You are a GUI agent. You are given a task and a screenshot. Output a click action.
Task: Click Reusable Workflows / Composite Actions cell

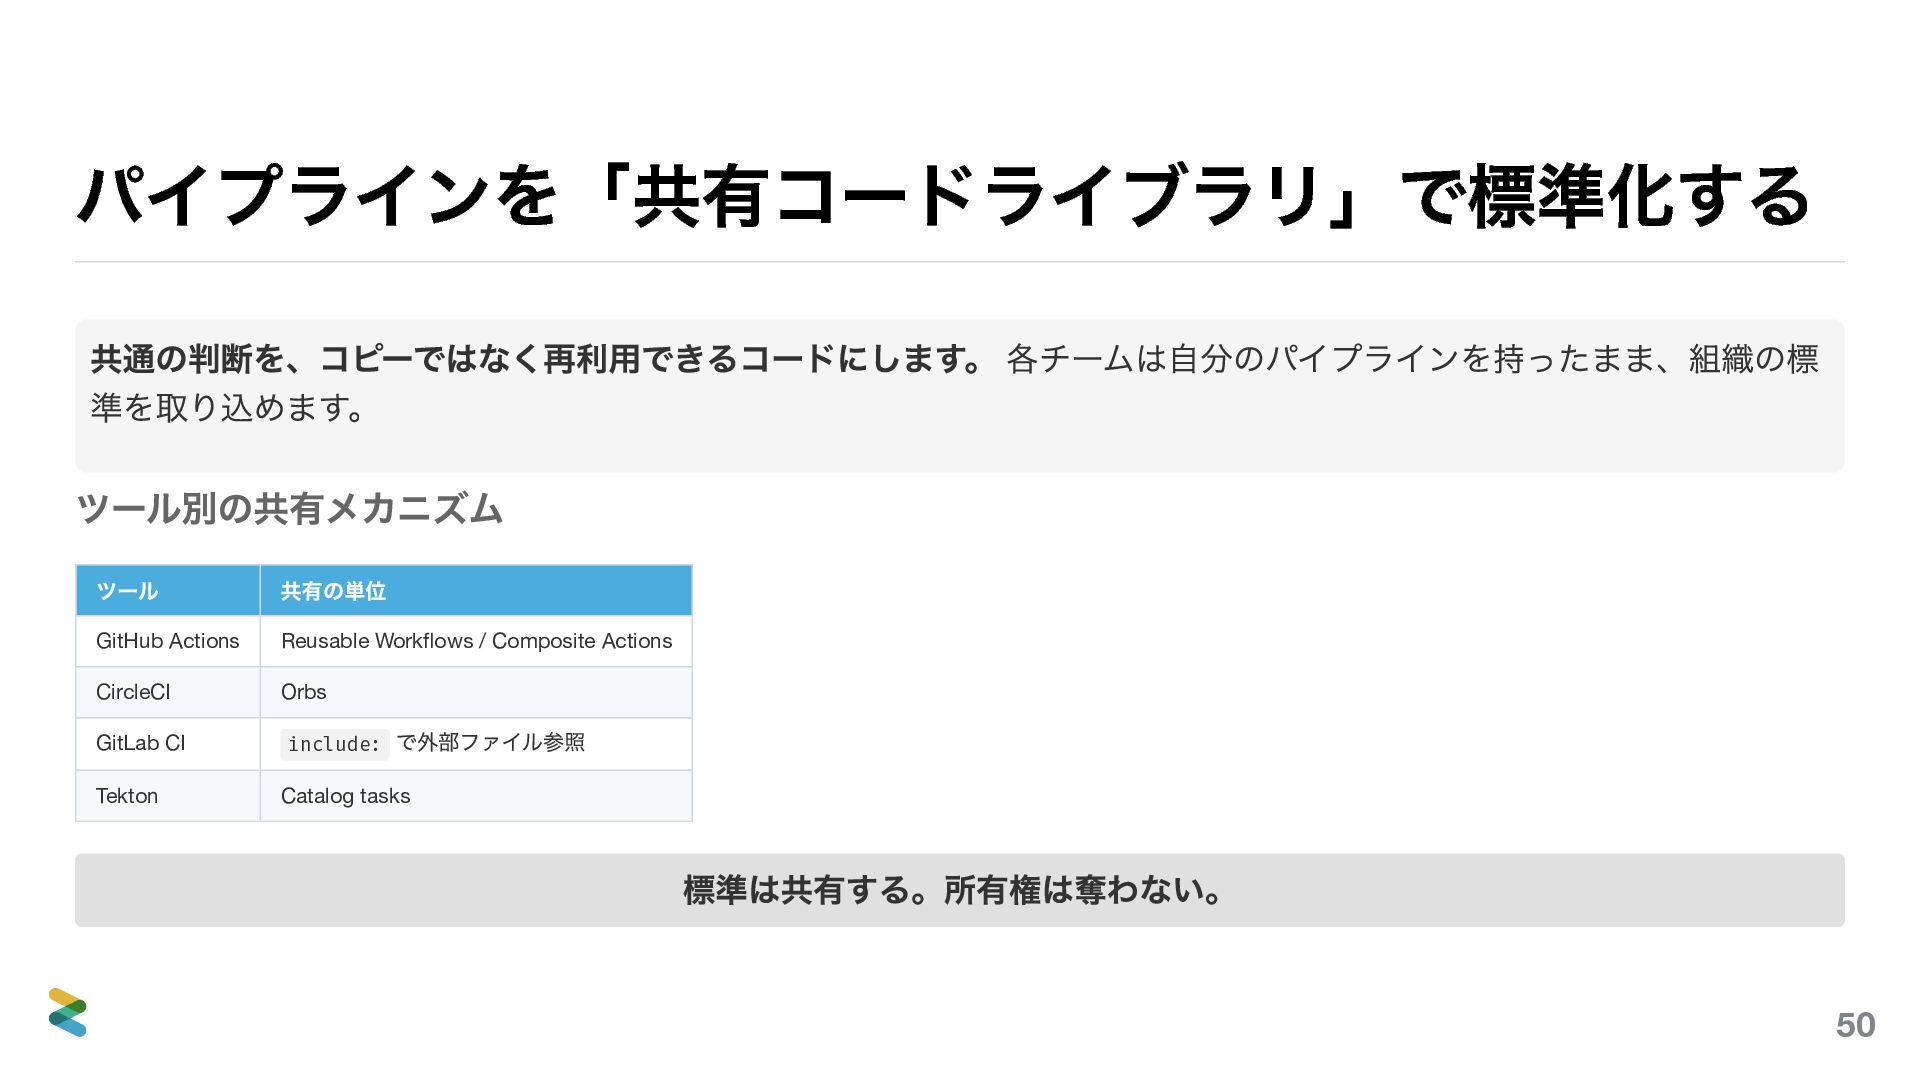click(476, 641)
